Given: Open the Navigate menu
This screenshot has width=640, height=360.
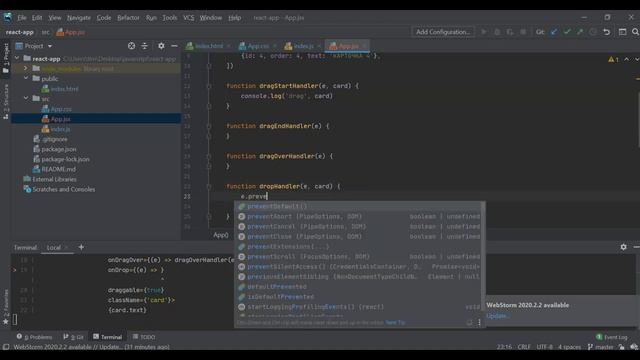Looking at the screenshot, I should [79, 18].
